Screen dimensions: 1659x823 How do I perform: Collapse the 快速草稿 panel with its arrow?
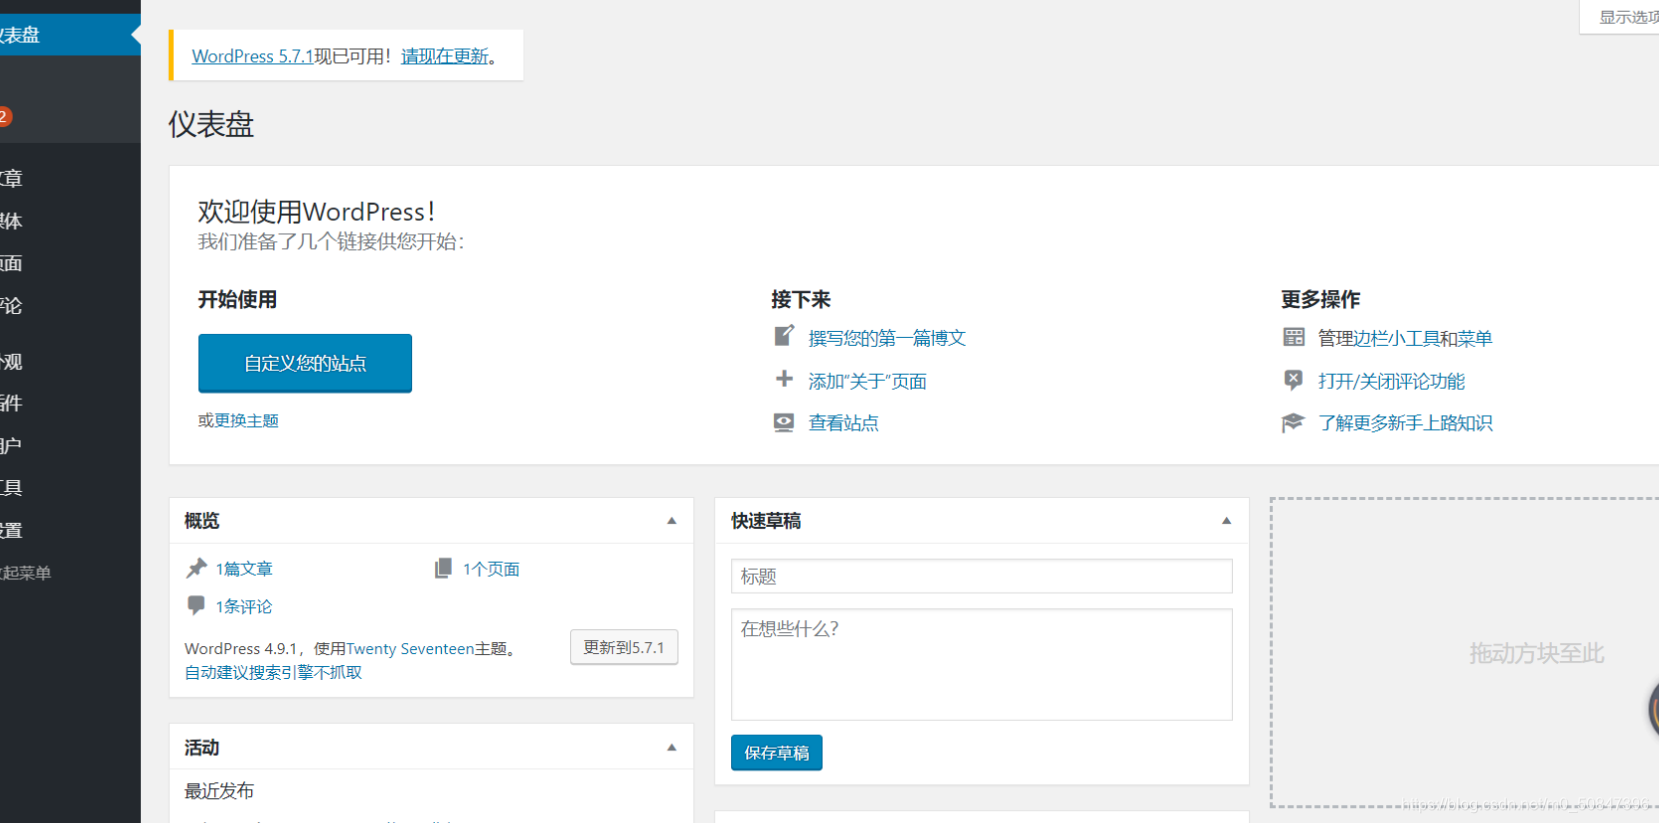[1226, 521]
